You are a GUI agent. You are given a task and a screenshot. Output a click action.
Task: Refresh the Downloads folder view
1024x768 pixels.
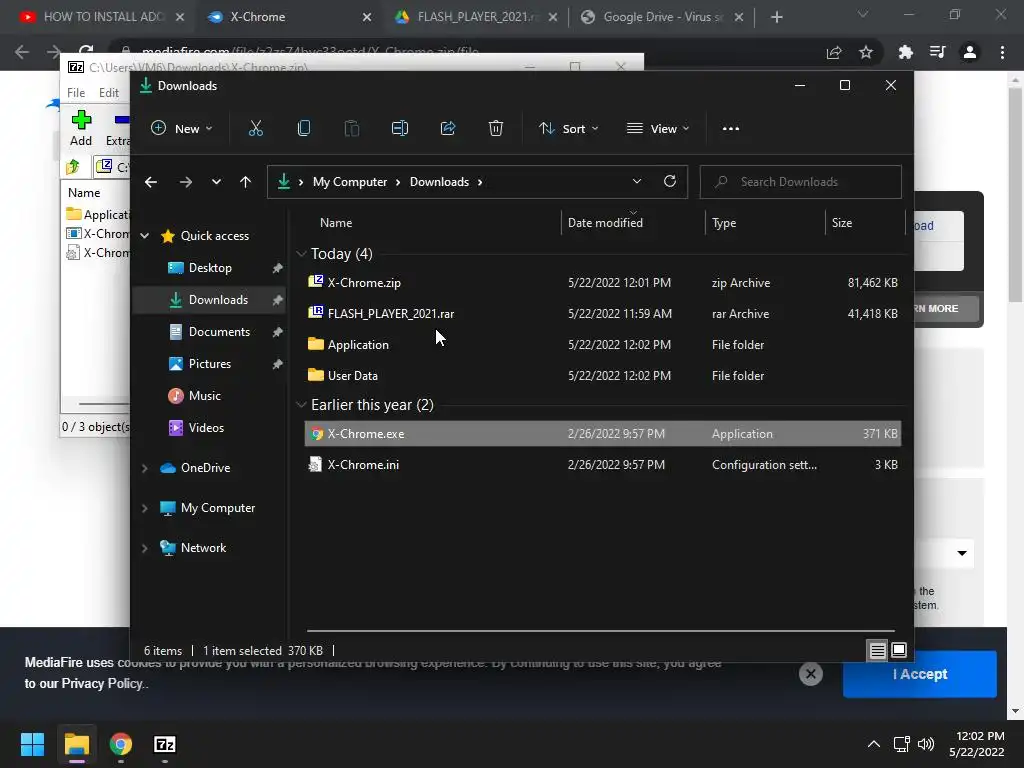(x=669, y=182)
